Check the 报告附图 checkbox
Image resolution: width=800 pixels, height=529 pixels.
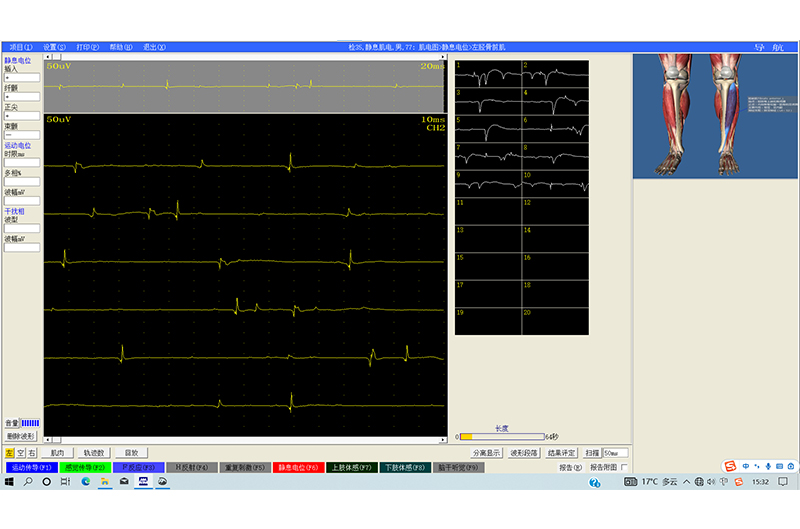(x=625, y=467)
